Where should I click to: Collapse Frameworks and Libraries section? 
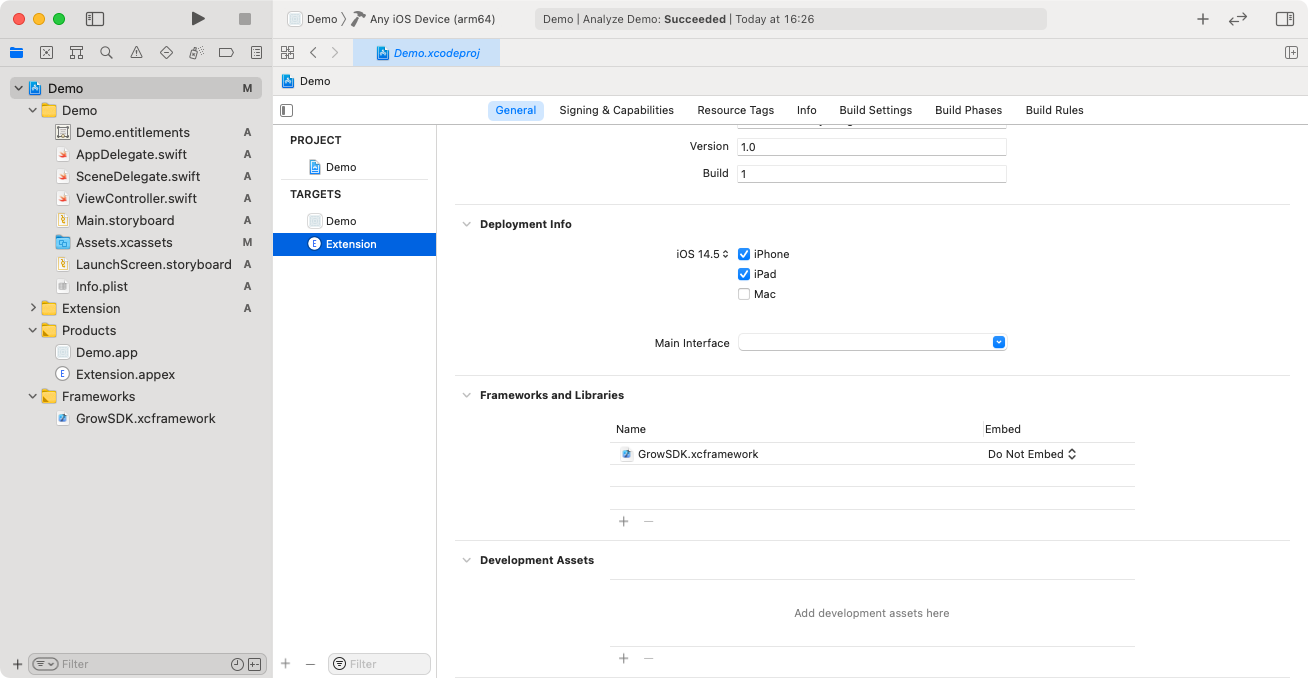(x=466, y=395)
